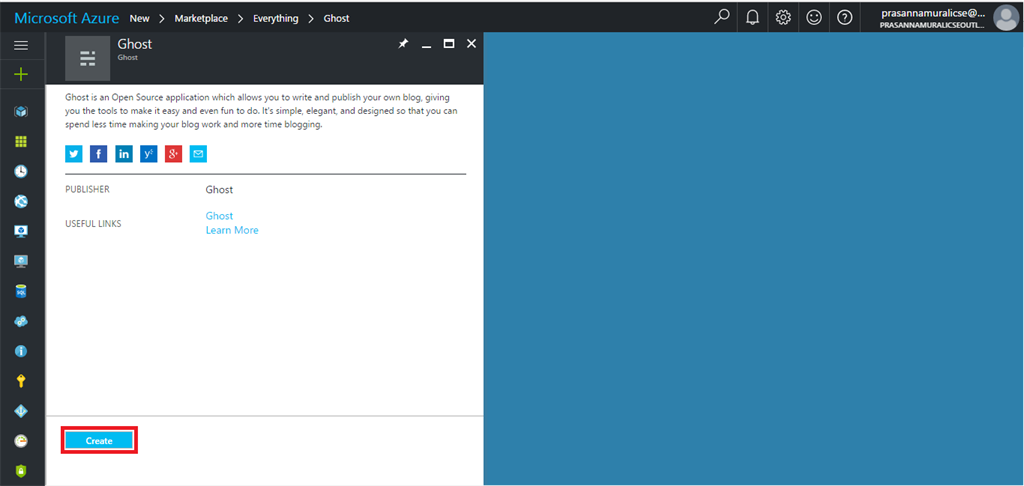
Task: Open the Ghost useful link
Action: [219, 216]
